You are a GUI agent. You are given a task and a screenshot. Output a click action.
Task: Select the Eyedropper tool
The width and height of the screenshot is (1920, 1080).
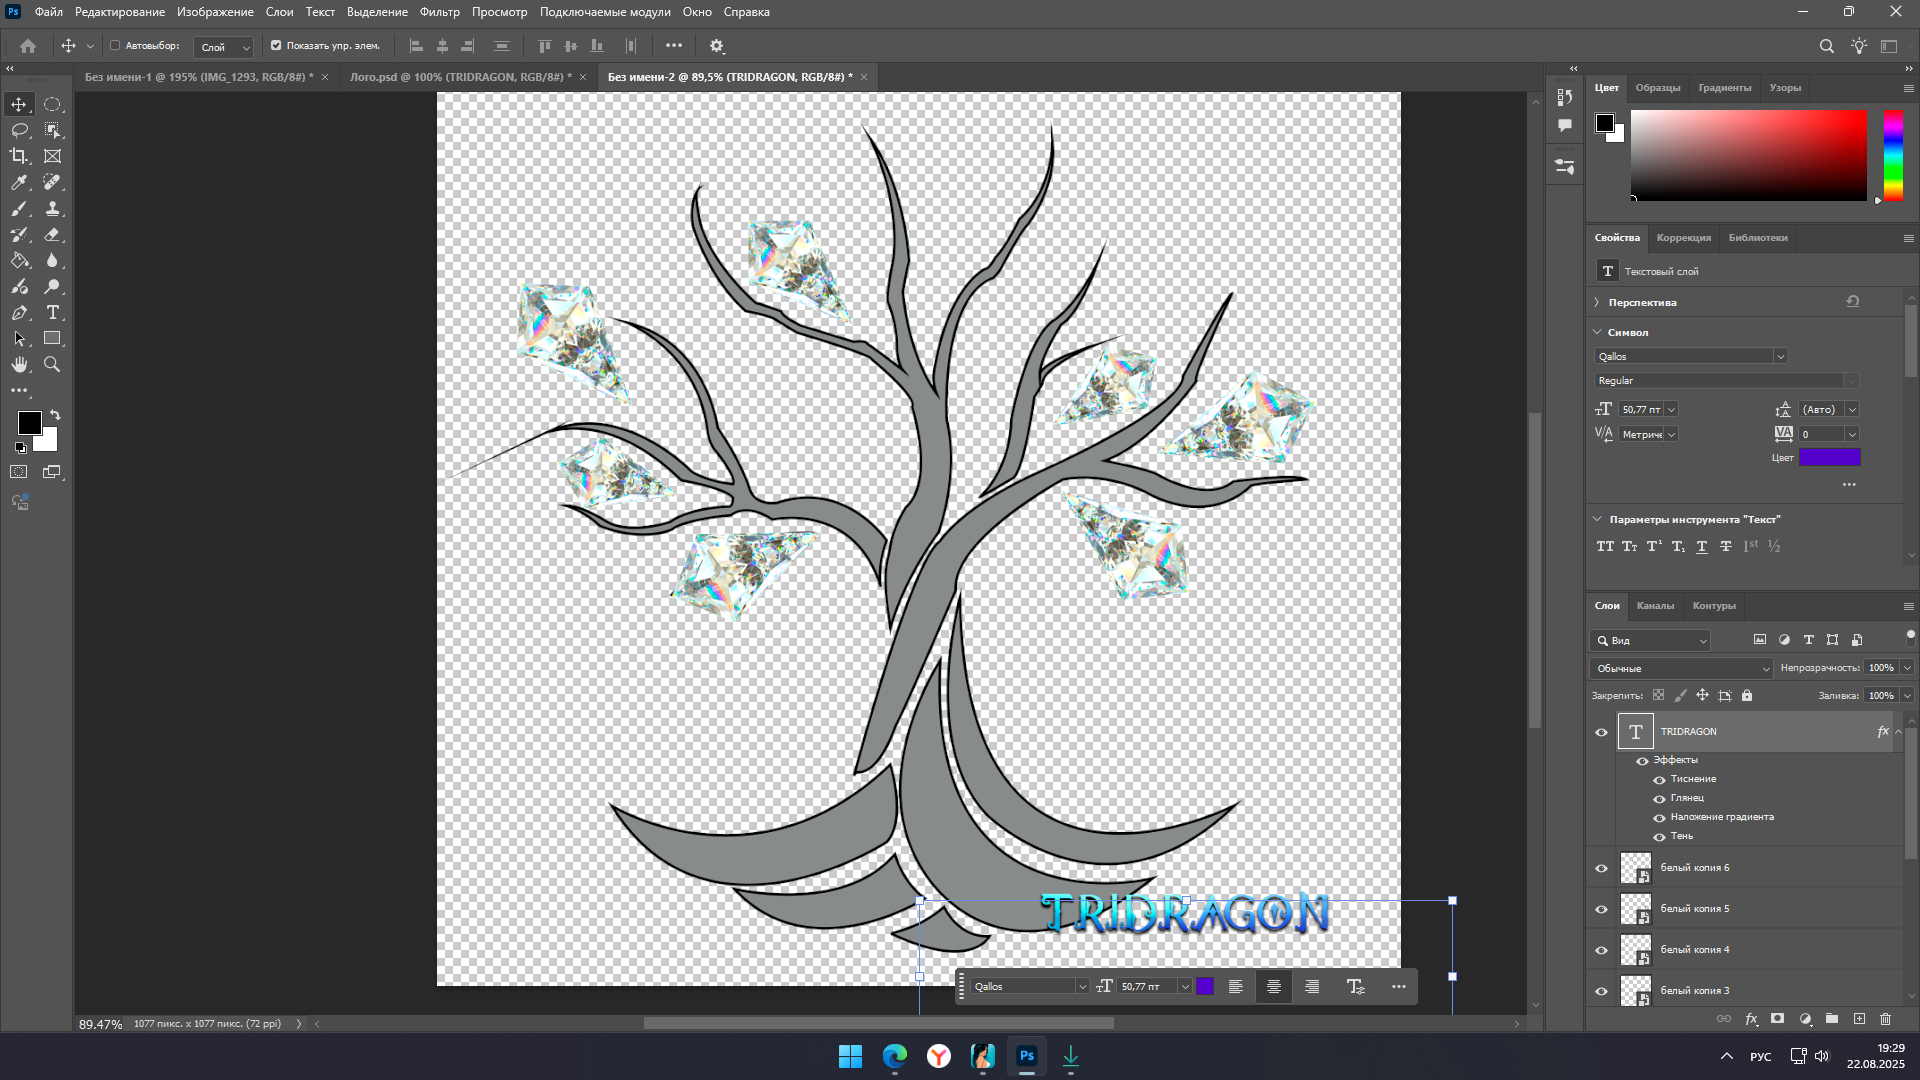pyautogui.click(x=19, y=182)
